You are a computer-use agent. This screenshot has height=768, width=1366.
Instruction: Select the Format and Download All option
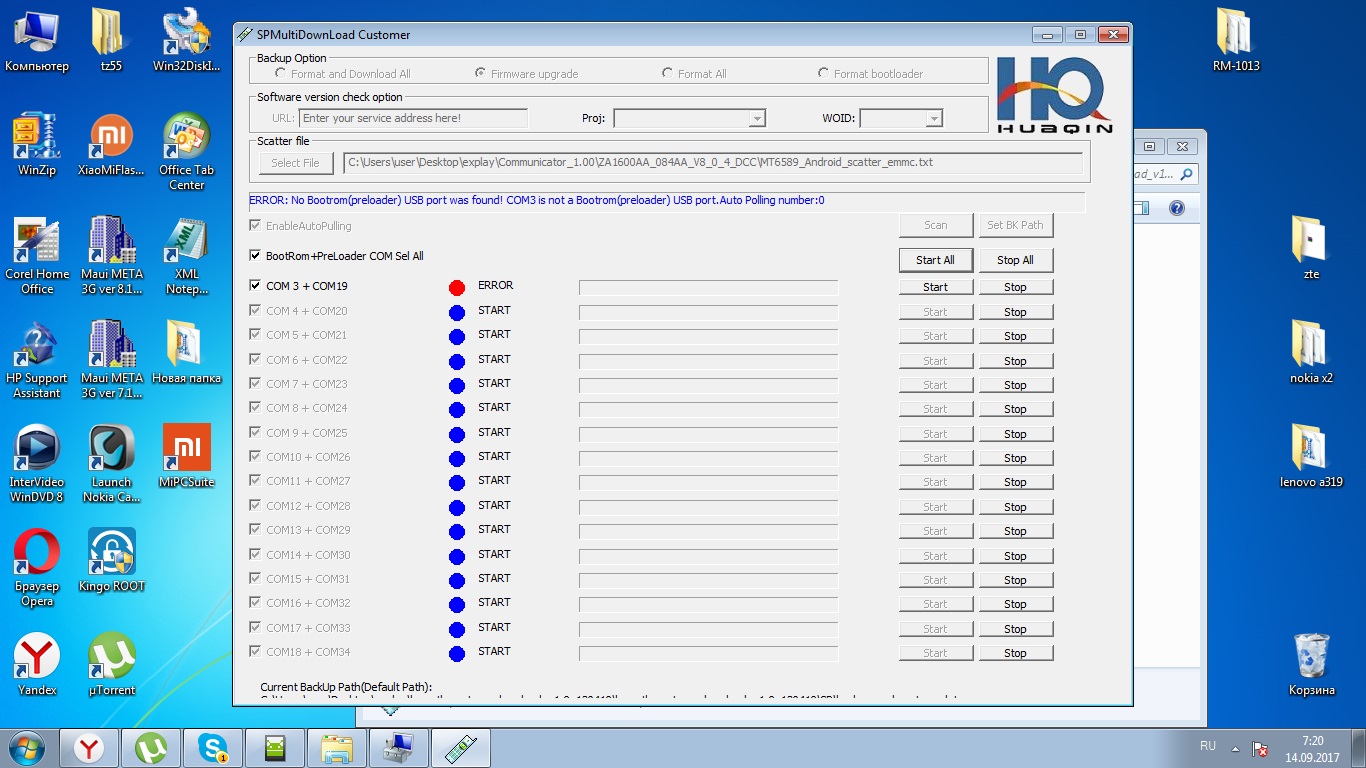[281, 73]
